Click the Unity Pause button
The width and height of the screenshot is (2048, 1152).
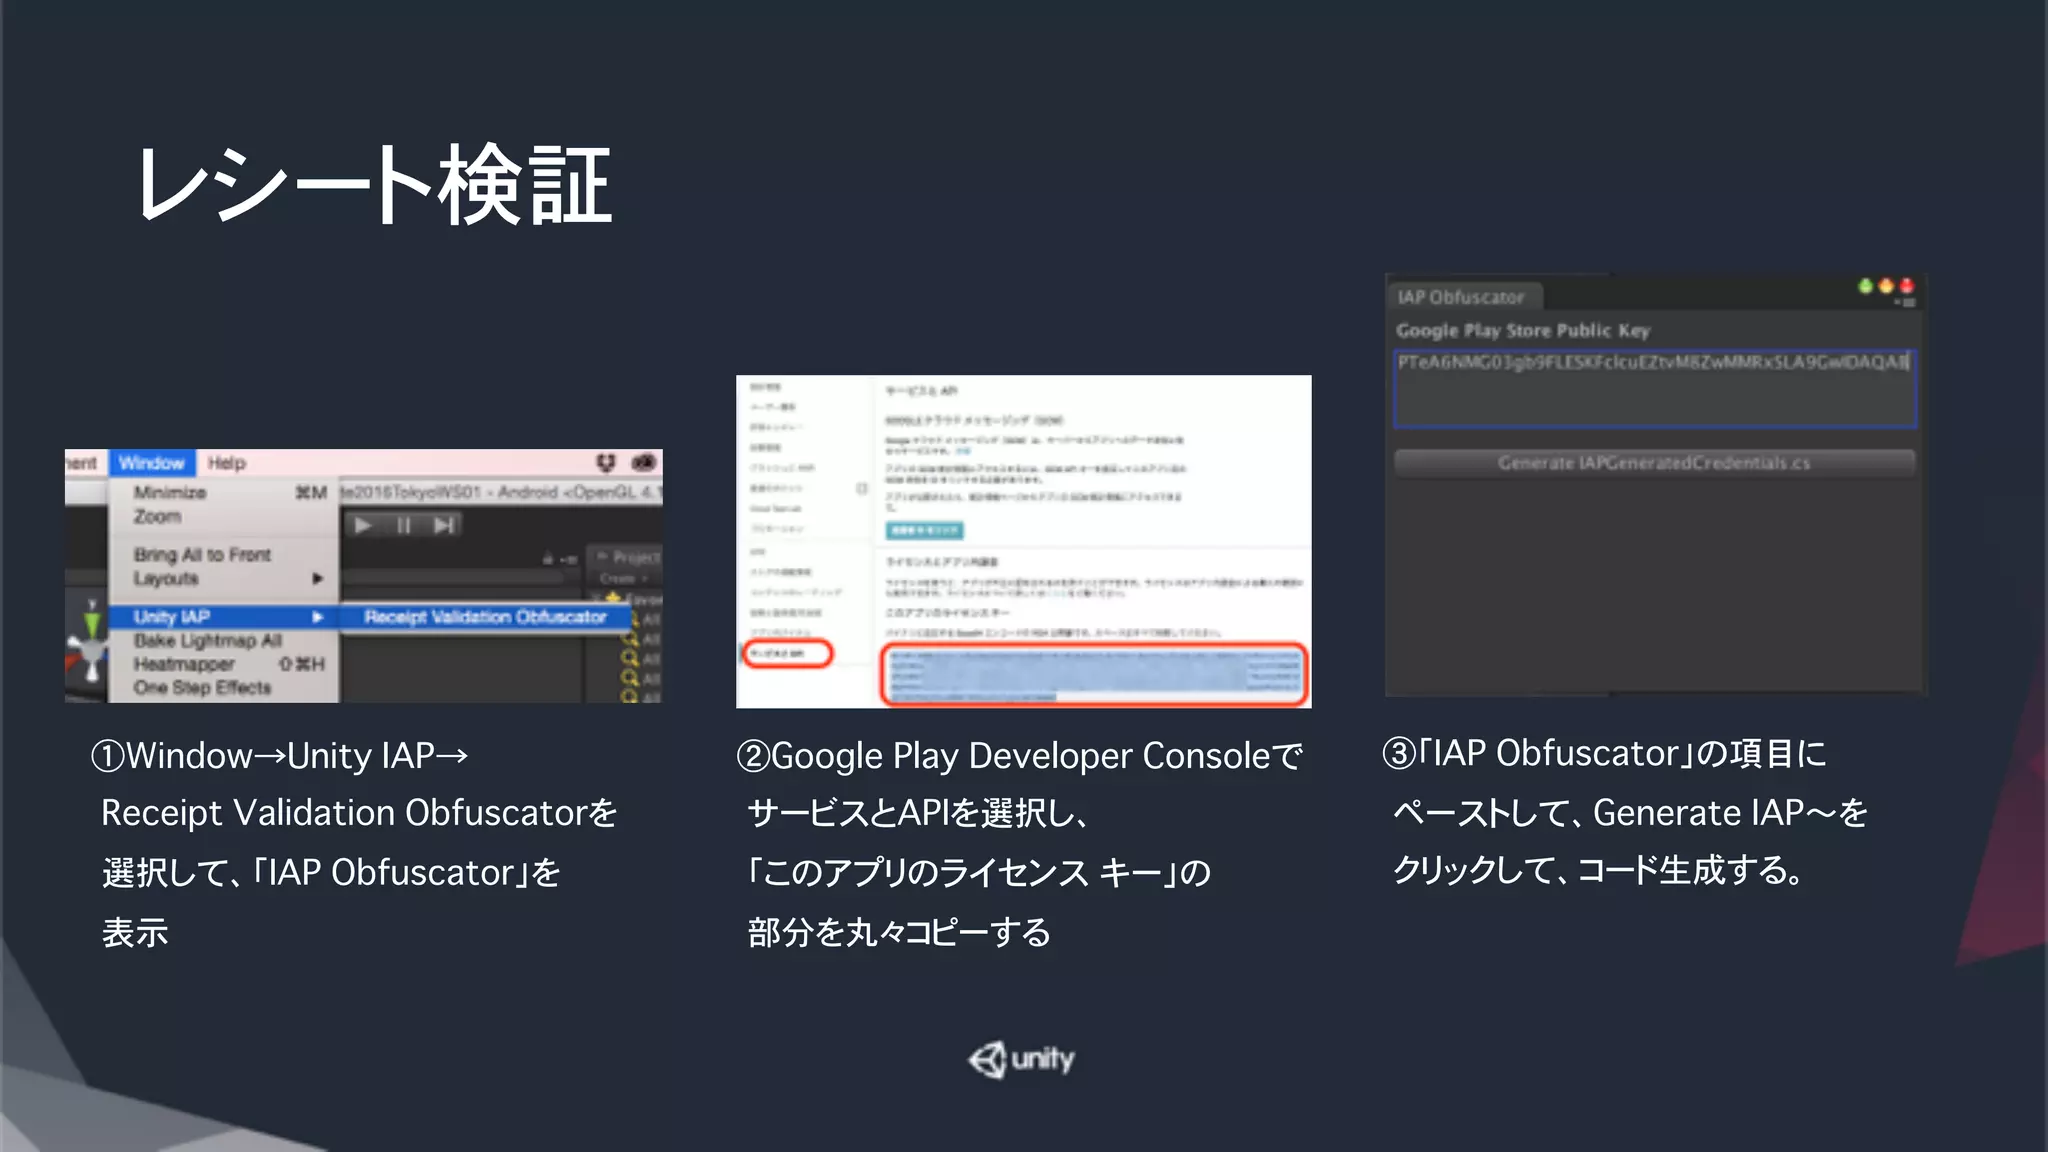[404, 525]
